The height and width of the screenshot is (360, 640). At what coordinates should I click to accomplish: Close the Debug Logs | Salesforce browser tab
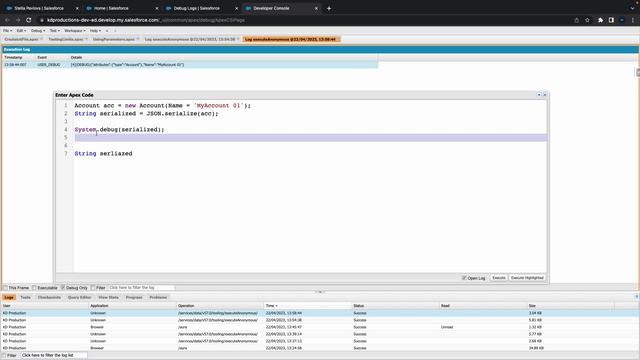(236, 8)
